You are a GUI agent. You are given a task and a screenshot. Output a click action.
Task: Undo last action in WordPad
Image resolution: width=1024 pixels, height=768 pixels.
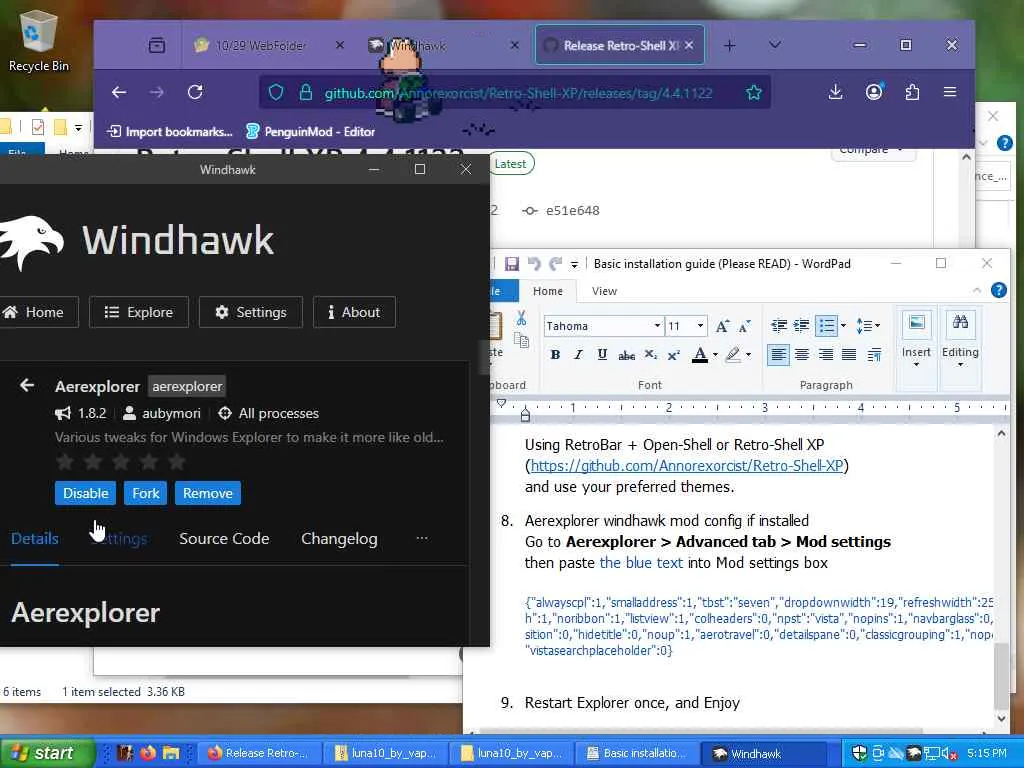534,264
